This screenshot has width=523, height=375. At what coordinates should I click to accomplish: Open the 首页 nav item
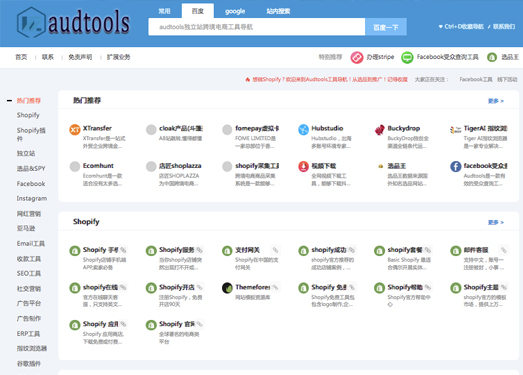click(x=21, y=57)
